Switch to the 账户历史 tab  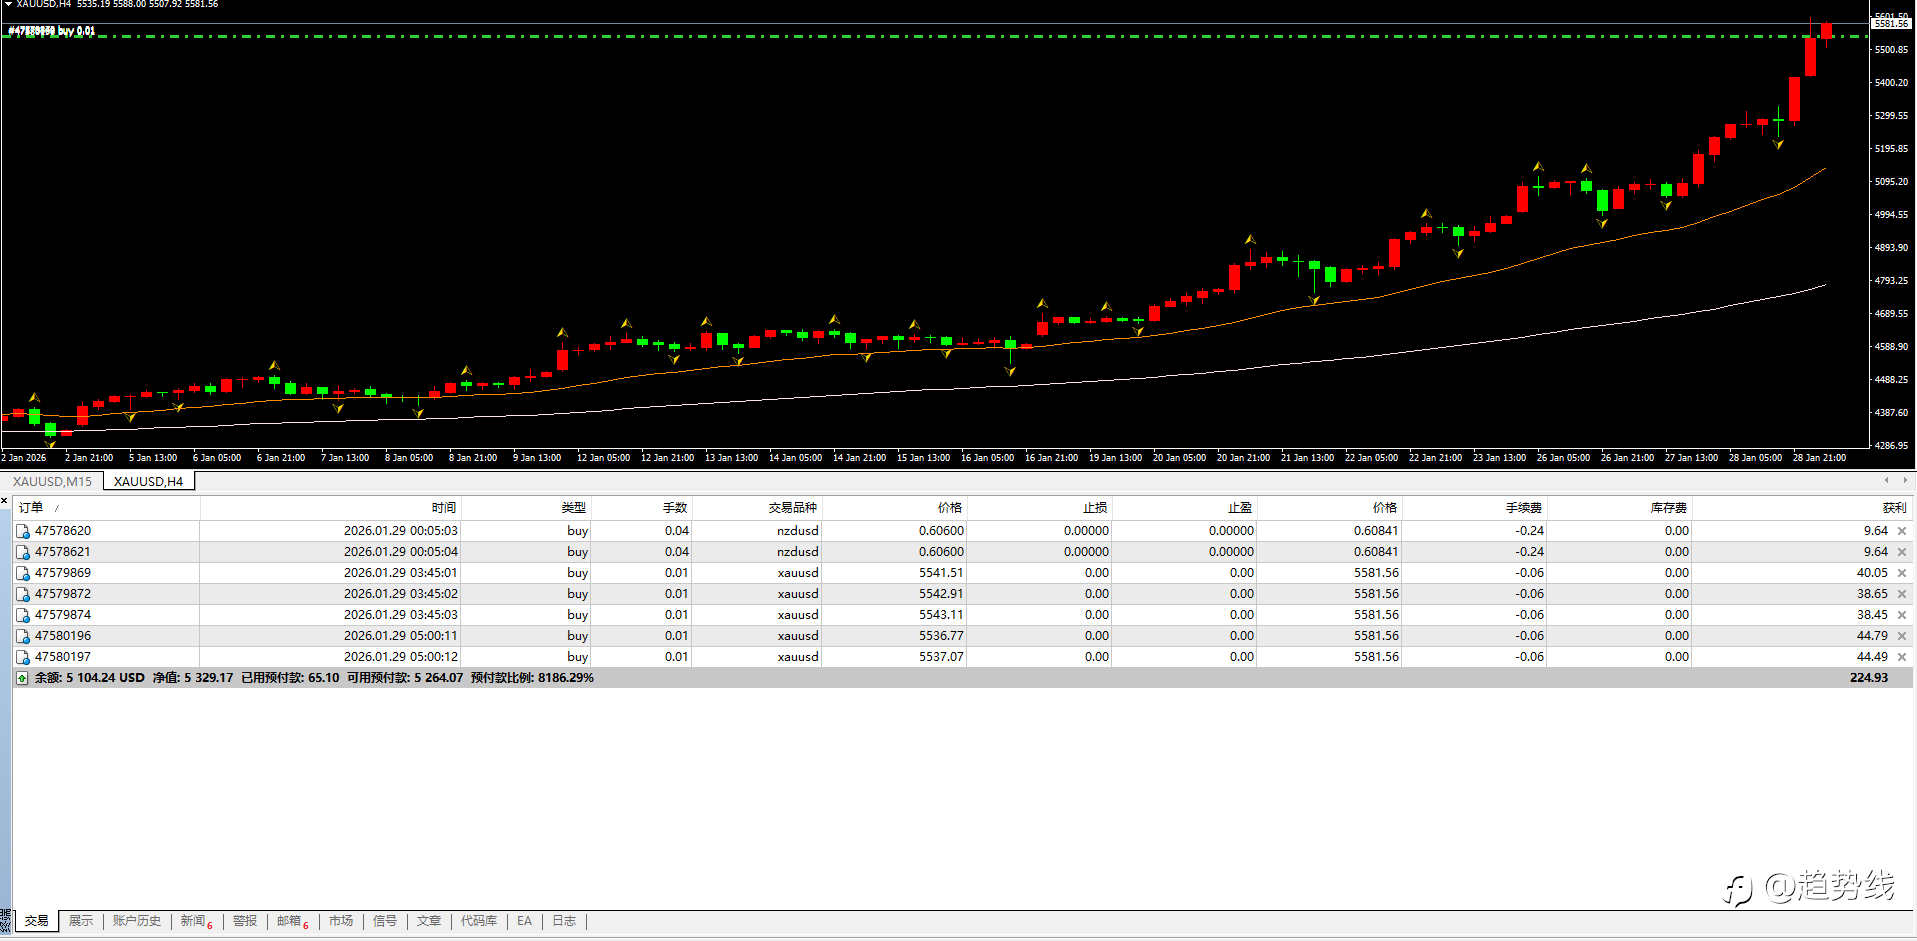pos(136,921)
